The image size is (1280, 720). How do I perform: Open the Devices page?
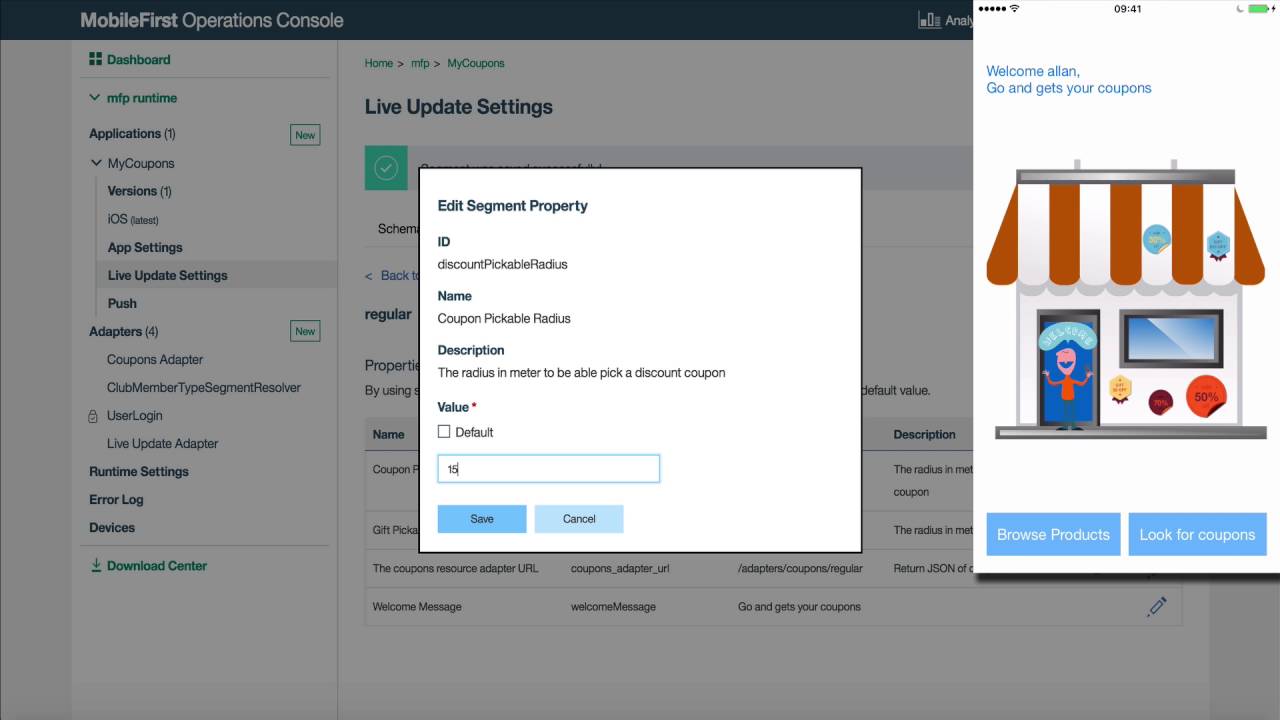[112, 527]
